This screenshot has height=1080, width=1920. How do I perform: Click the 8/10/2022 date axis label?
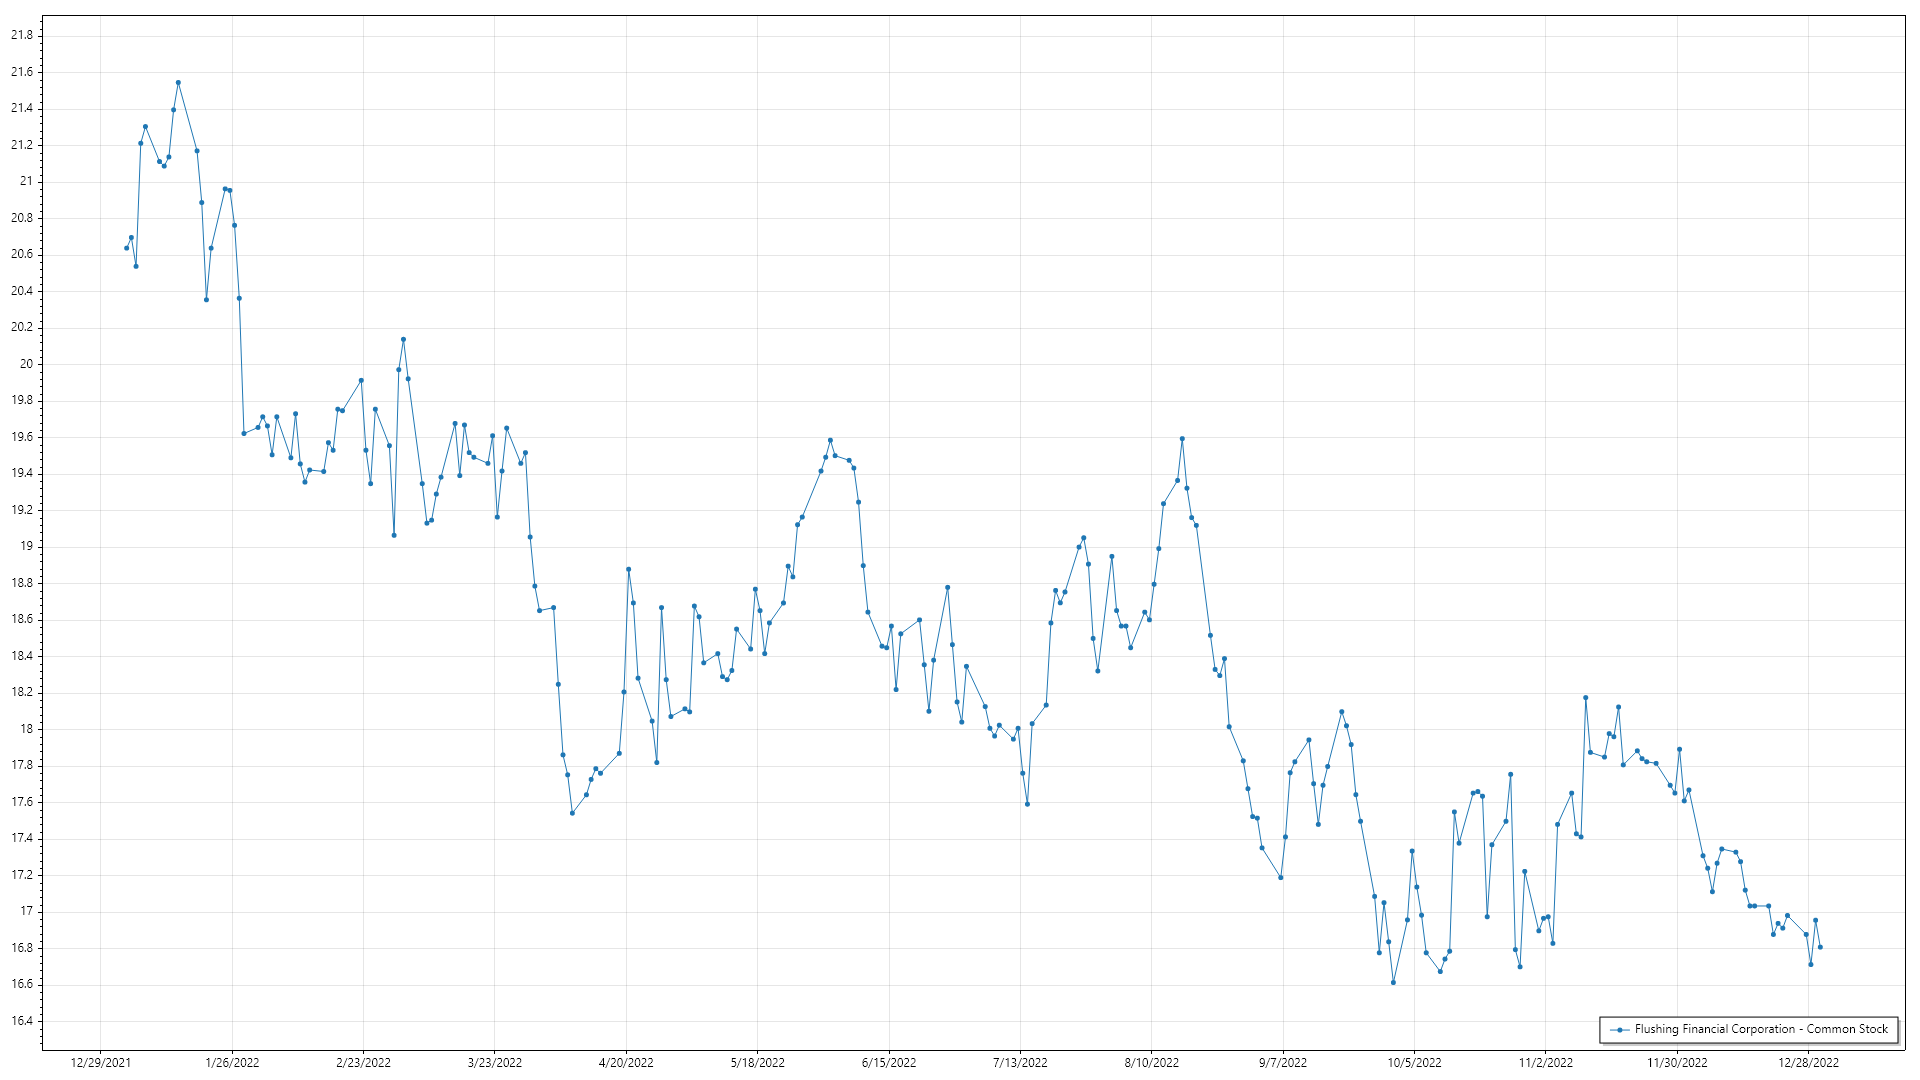[1152, 1062]
